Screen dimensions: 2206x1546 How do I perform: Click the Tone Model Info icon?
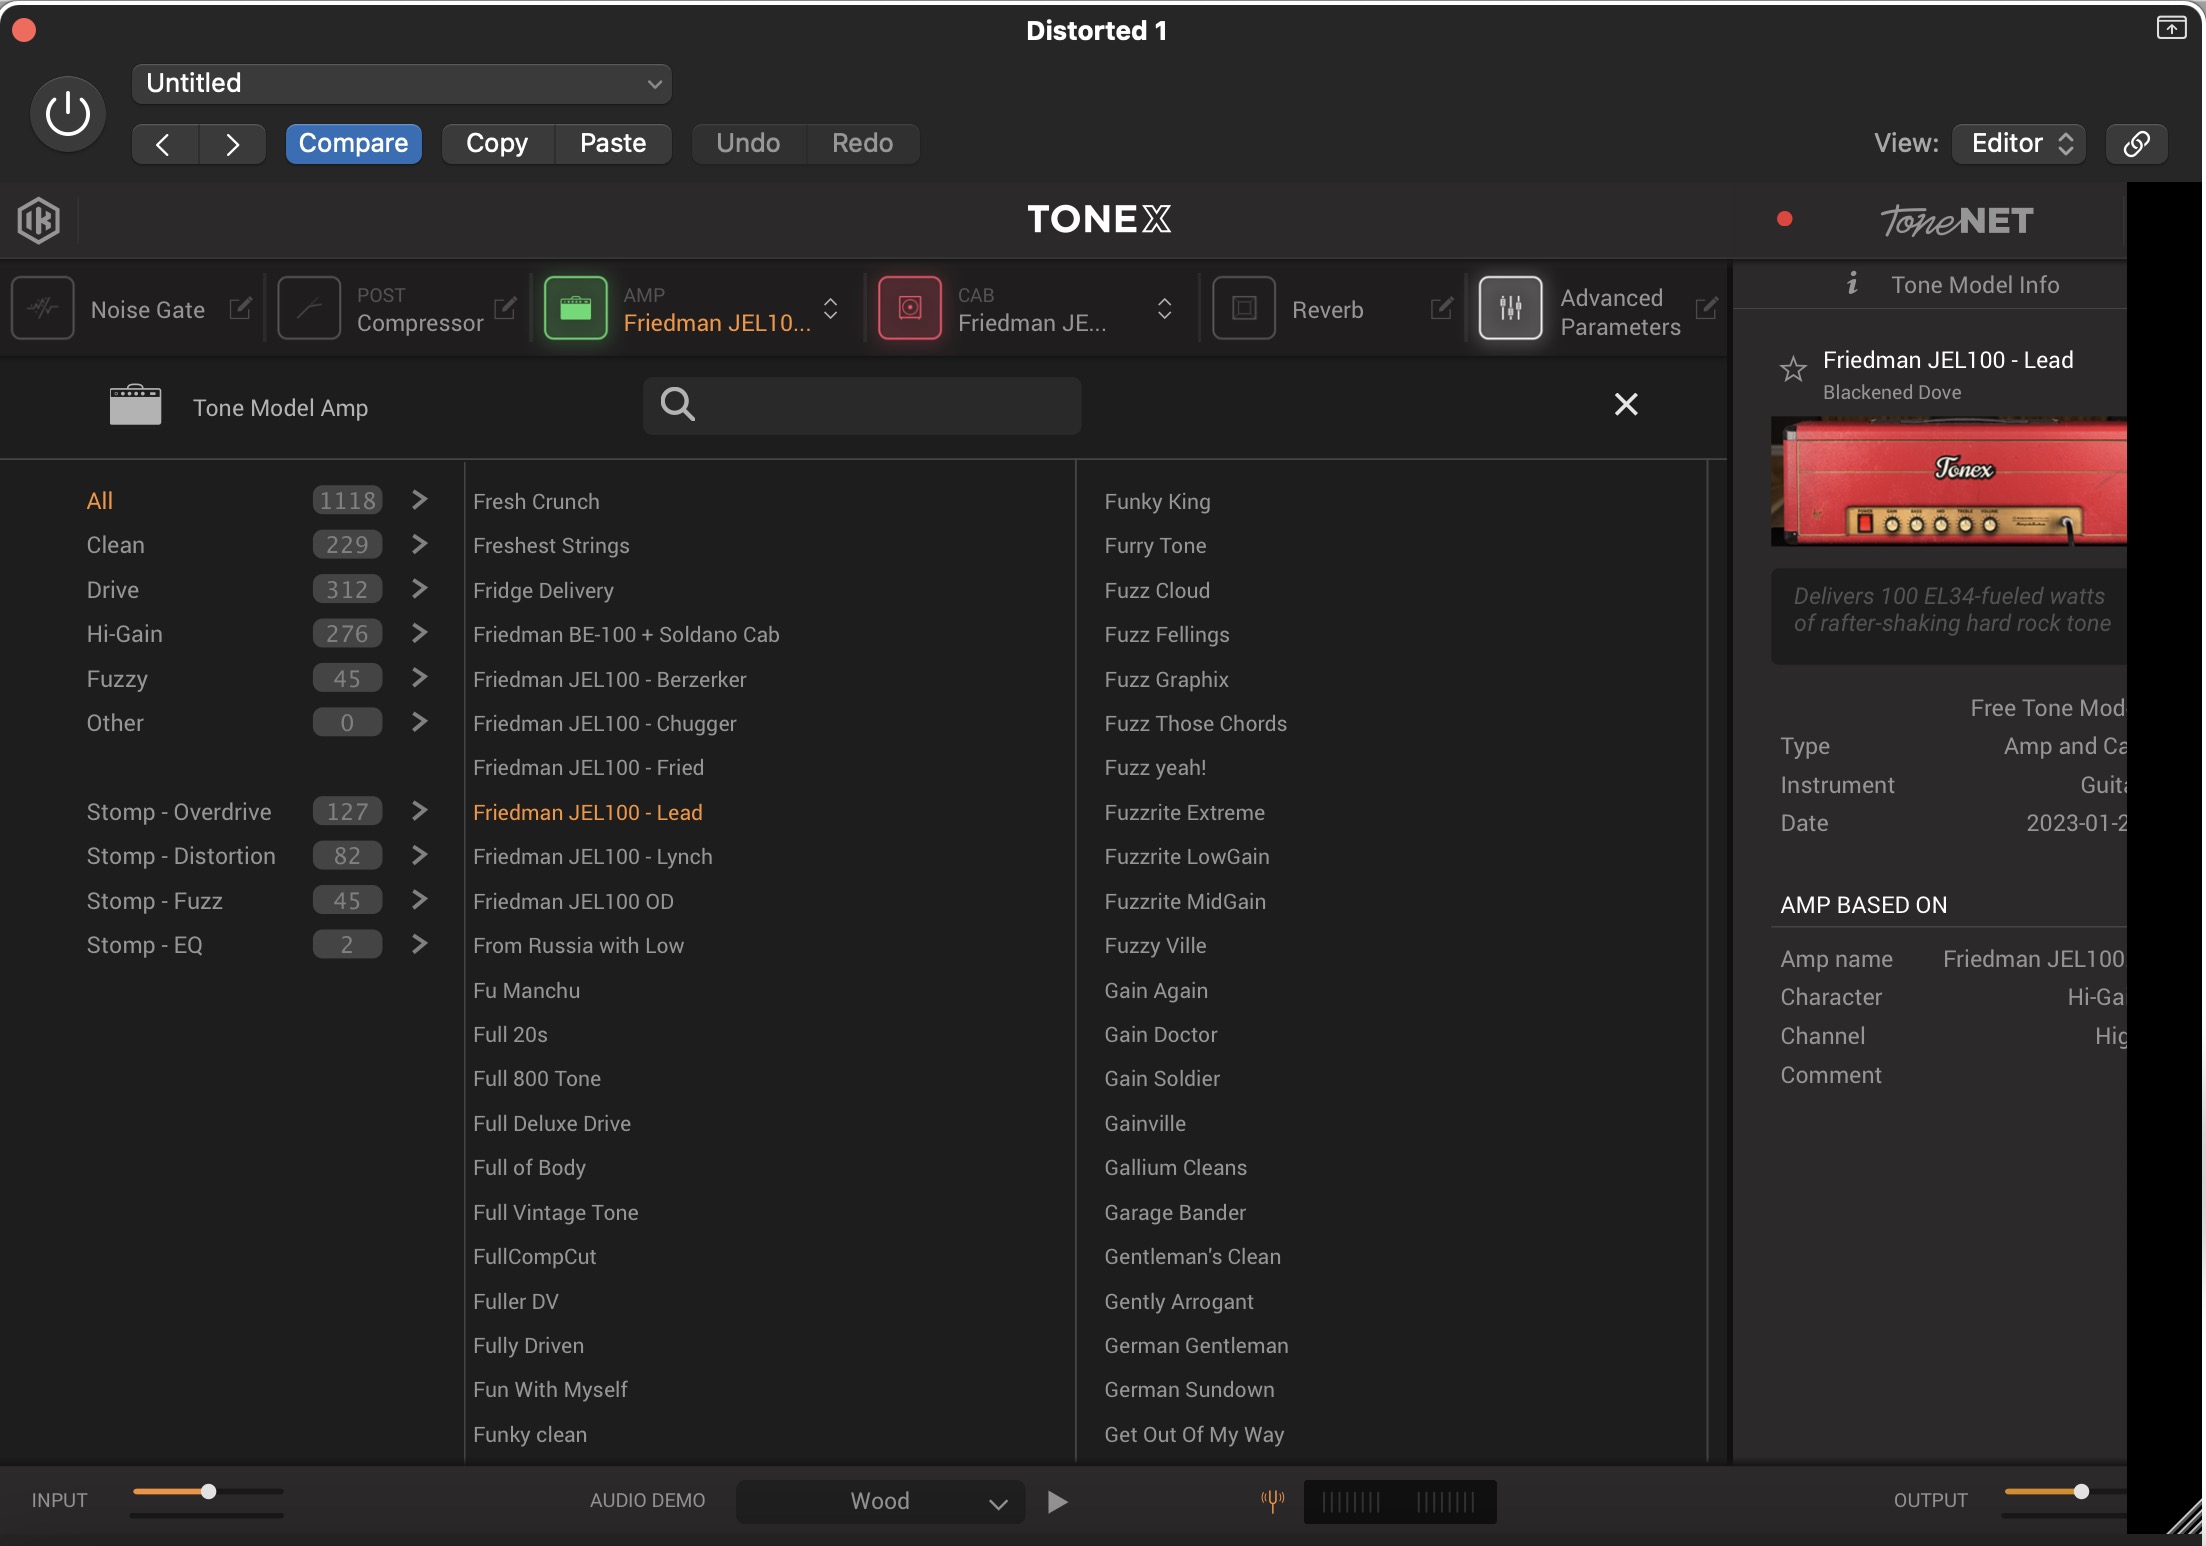1852,284
